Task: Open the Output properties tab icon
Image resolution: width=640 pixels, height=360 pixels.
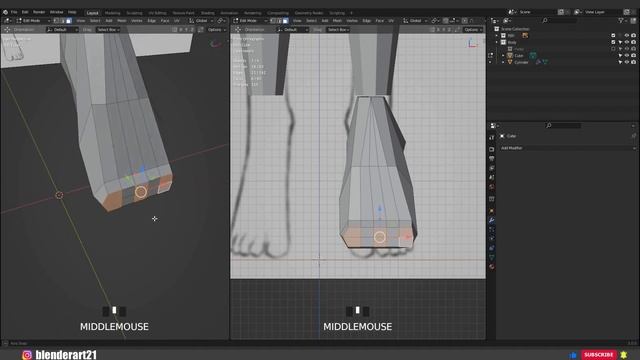Action: [x=492, y=158]
